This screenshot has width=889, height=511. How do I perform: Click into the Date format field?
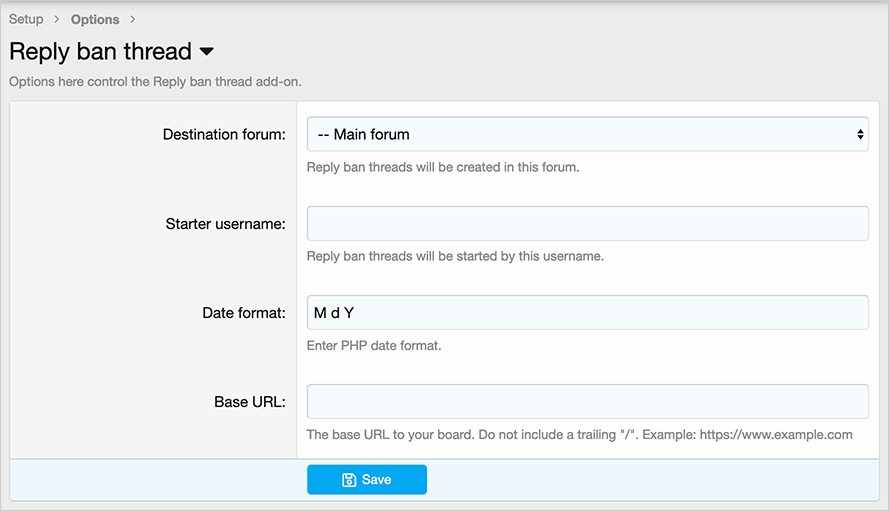pos(587,313)
